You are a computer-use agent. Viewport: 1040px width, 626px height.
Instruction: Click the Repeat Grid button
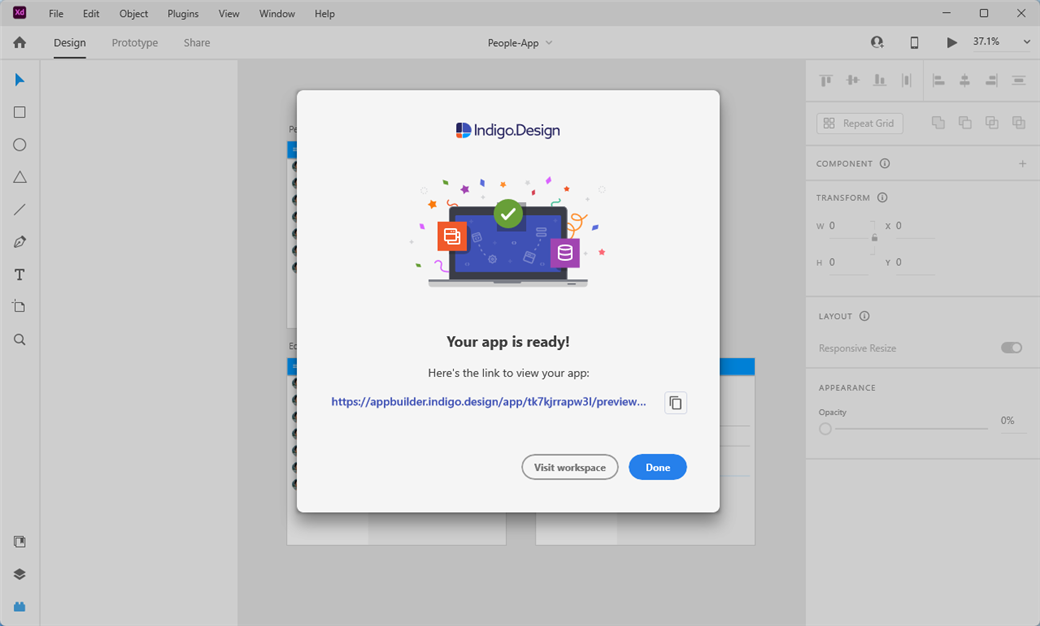[860, 123]
